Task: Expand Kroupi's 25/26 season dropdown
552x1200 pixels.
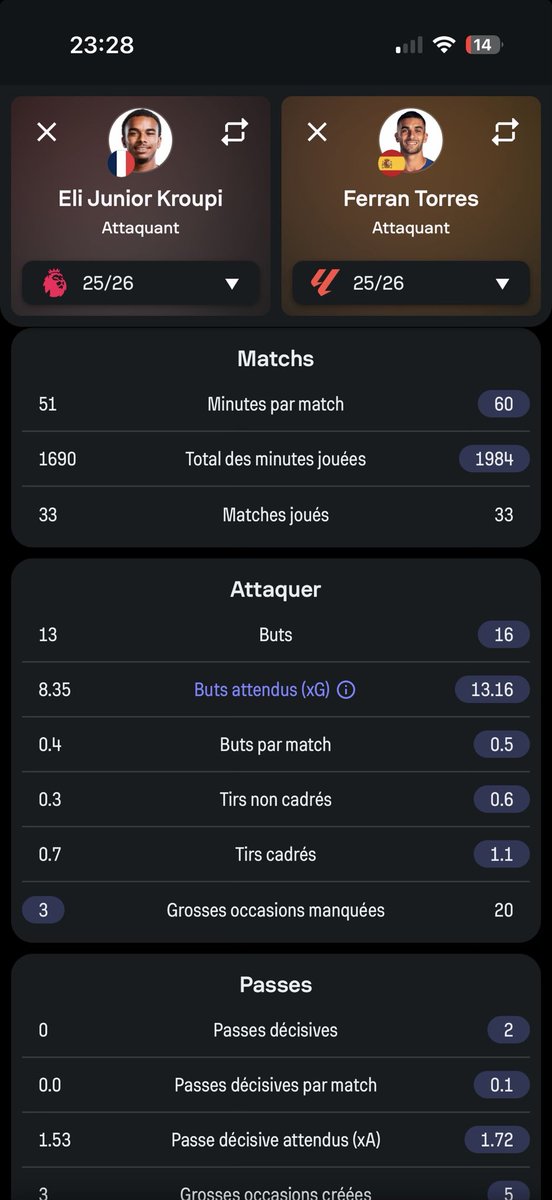Action: pos(141,283)
